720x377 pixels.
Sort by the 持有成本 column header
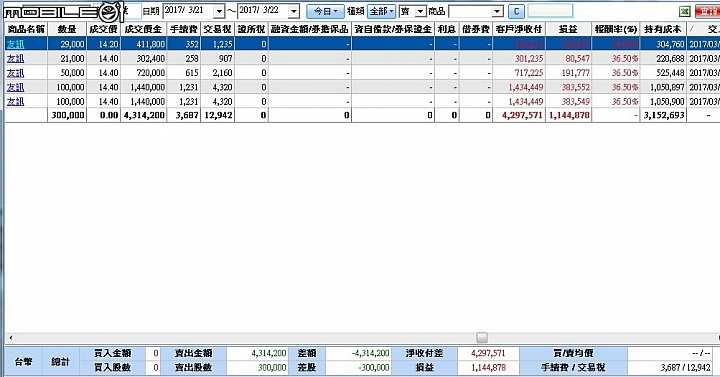click(x=664, y=29)
